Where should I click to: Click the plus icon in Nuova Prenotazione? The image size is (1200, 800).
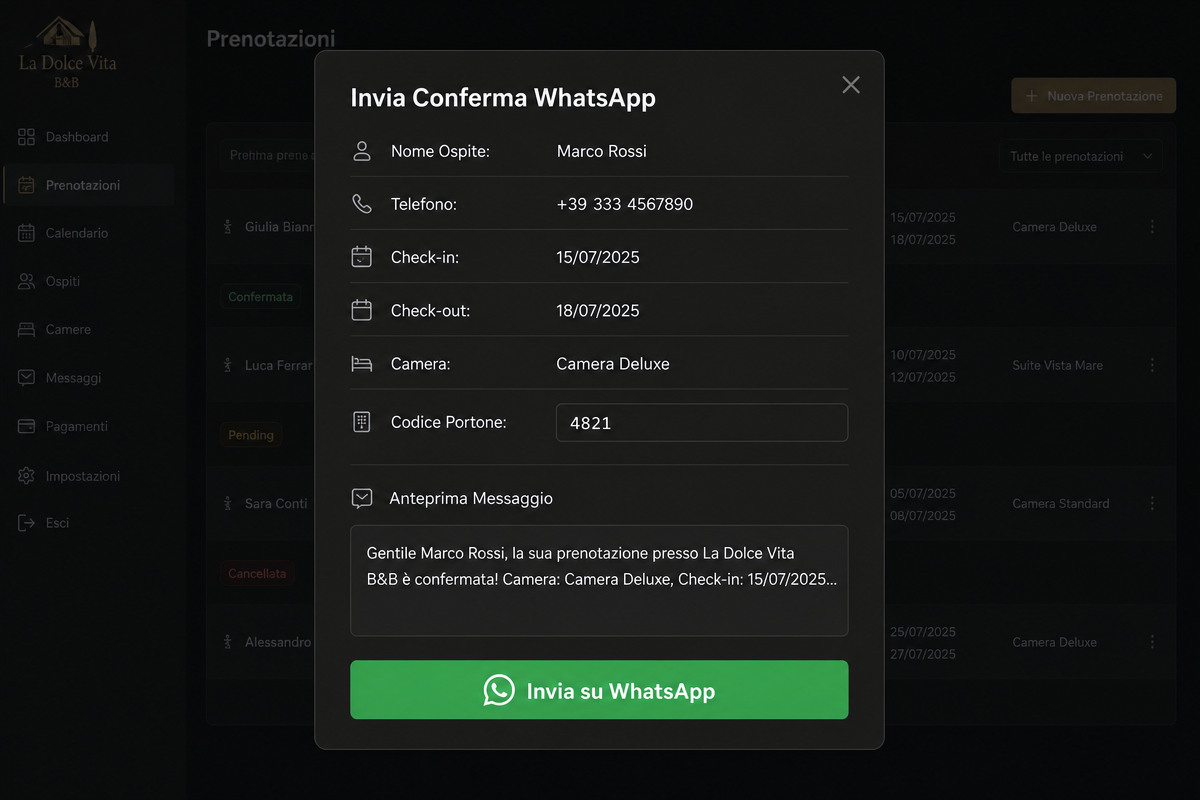(x=1031, y=96)
